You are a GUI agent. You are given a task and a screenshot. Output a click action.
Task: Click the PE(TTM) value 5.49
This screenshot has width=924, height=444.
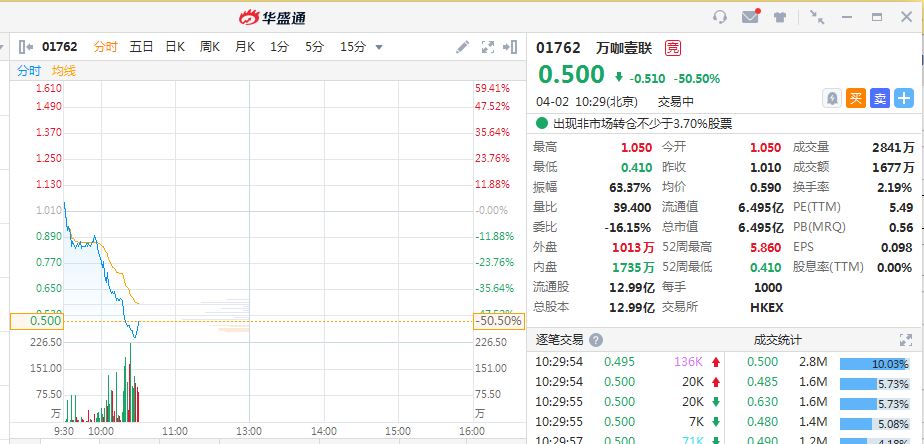tap(902, 208)
